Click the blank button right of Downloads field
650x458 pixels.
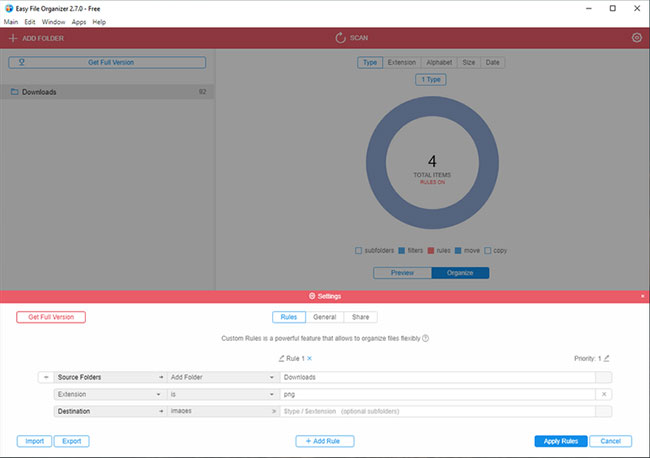pos(604,377)
